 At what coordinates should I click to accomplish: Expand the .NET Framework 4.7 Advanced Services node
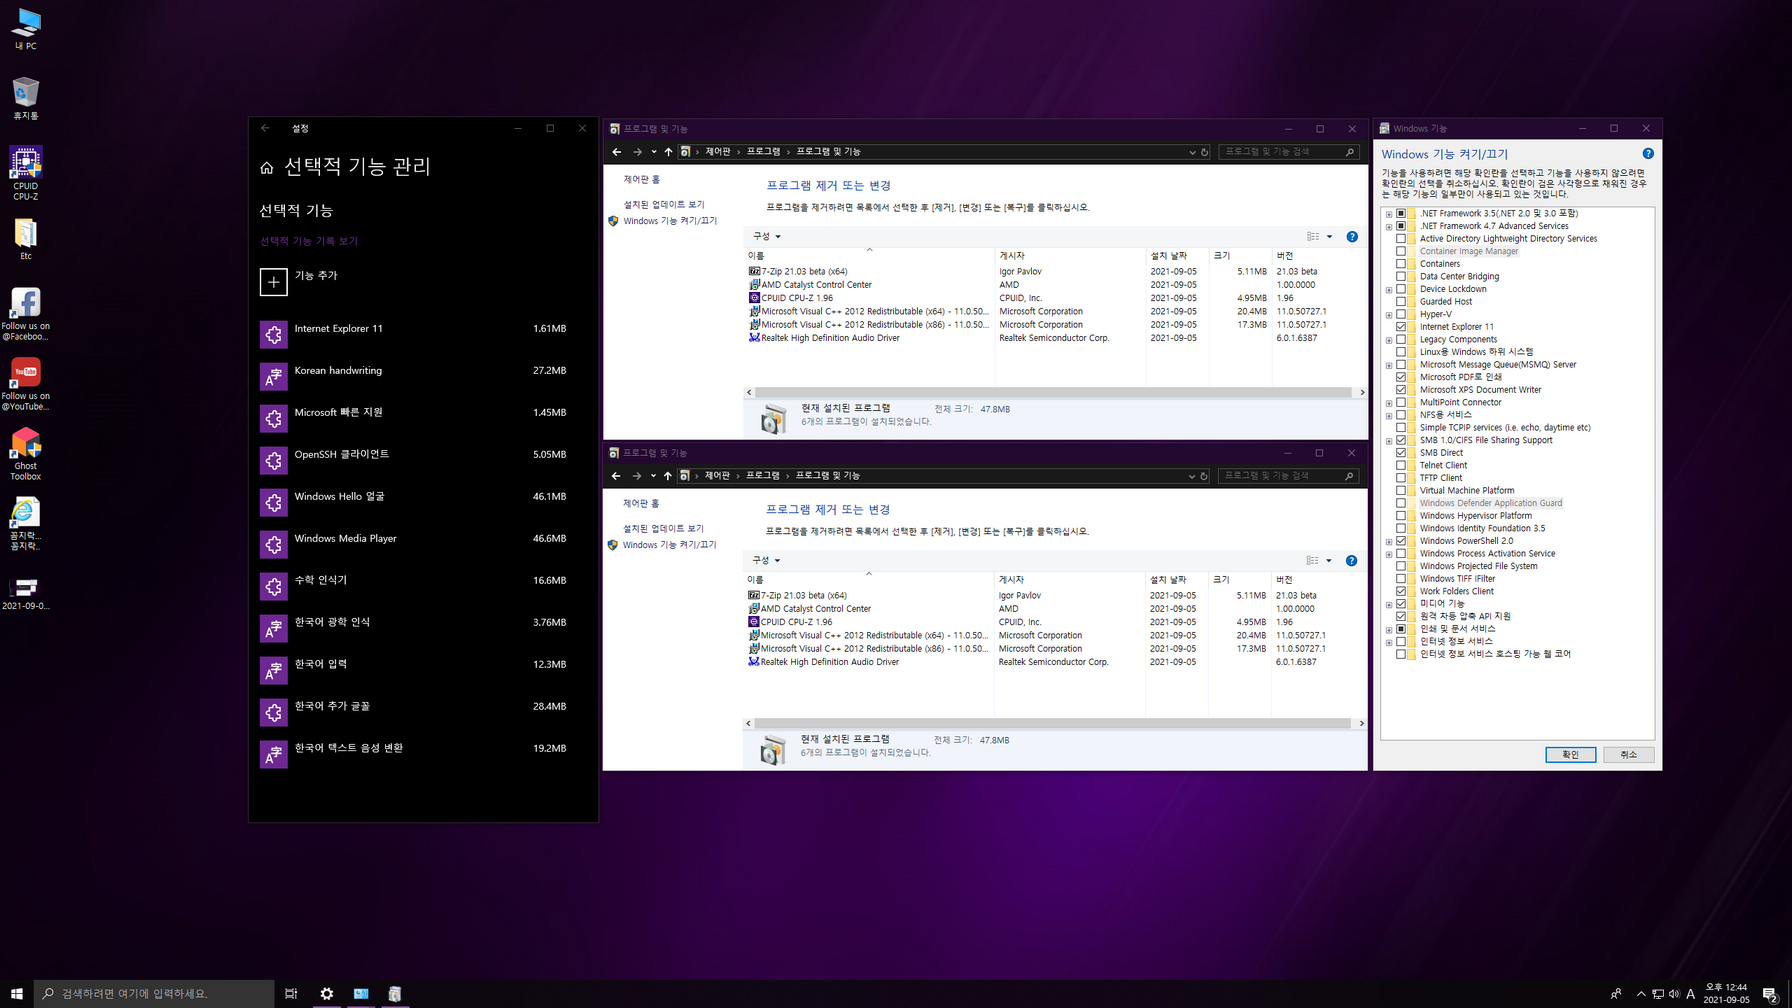pyautogui.click(x=1389, y=226)
